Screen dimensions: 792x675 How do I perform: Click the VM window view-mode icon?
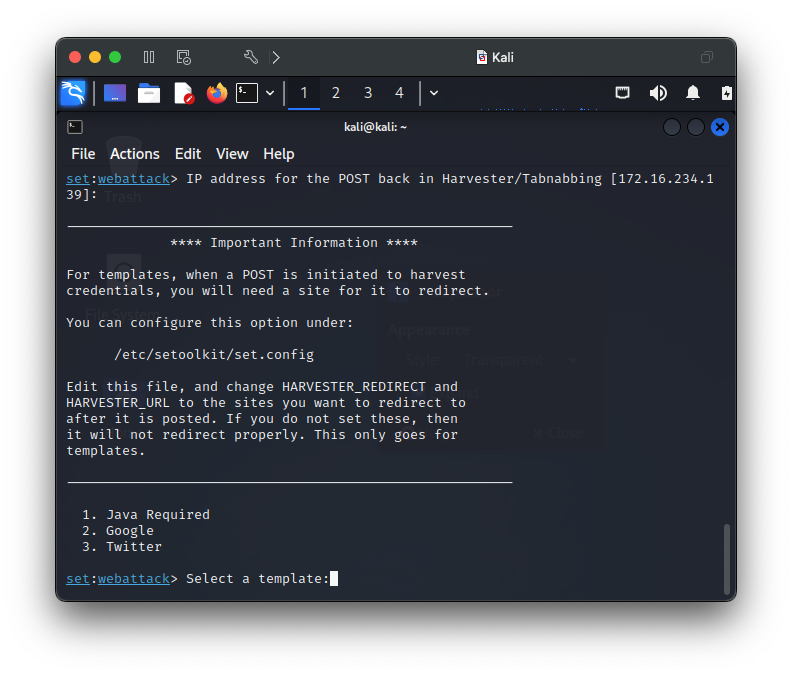pyautogui.click(x=707, y=57)
